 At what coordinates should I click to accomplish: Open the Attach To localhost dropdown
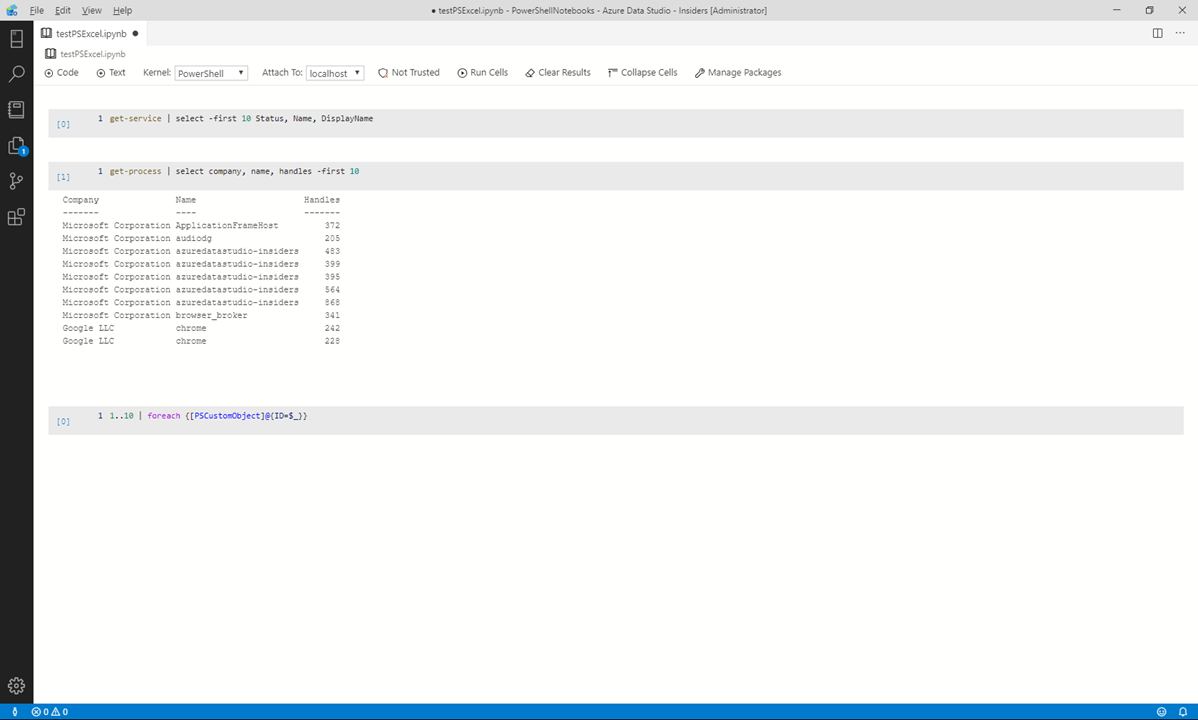(x=335, y=73)
